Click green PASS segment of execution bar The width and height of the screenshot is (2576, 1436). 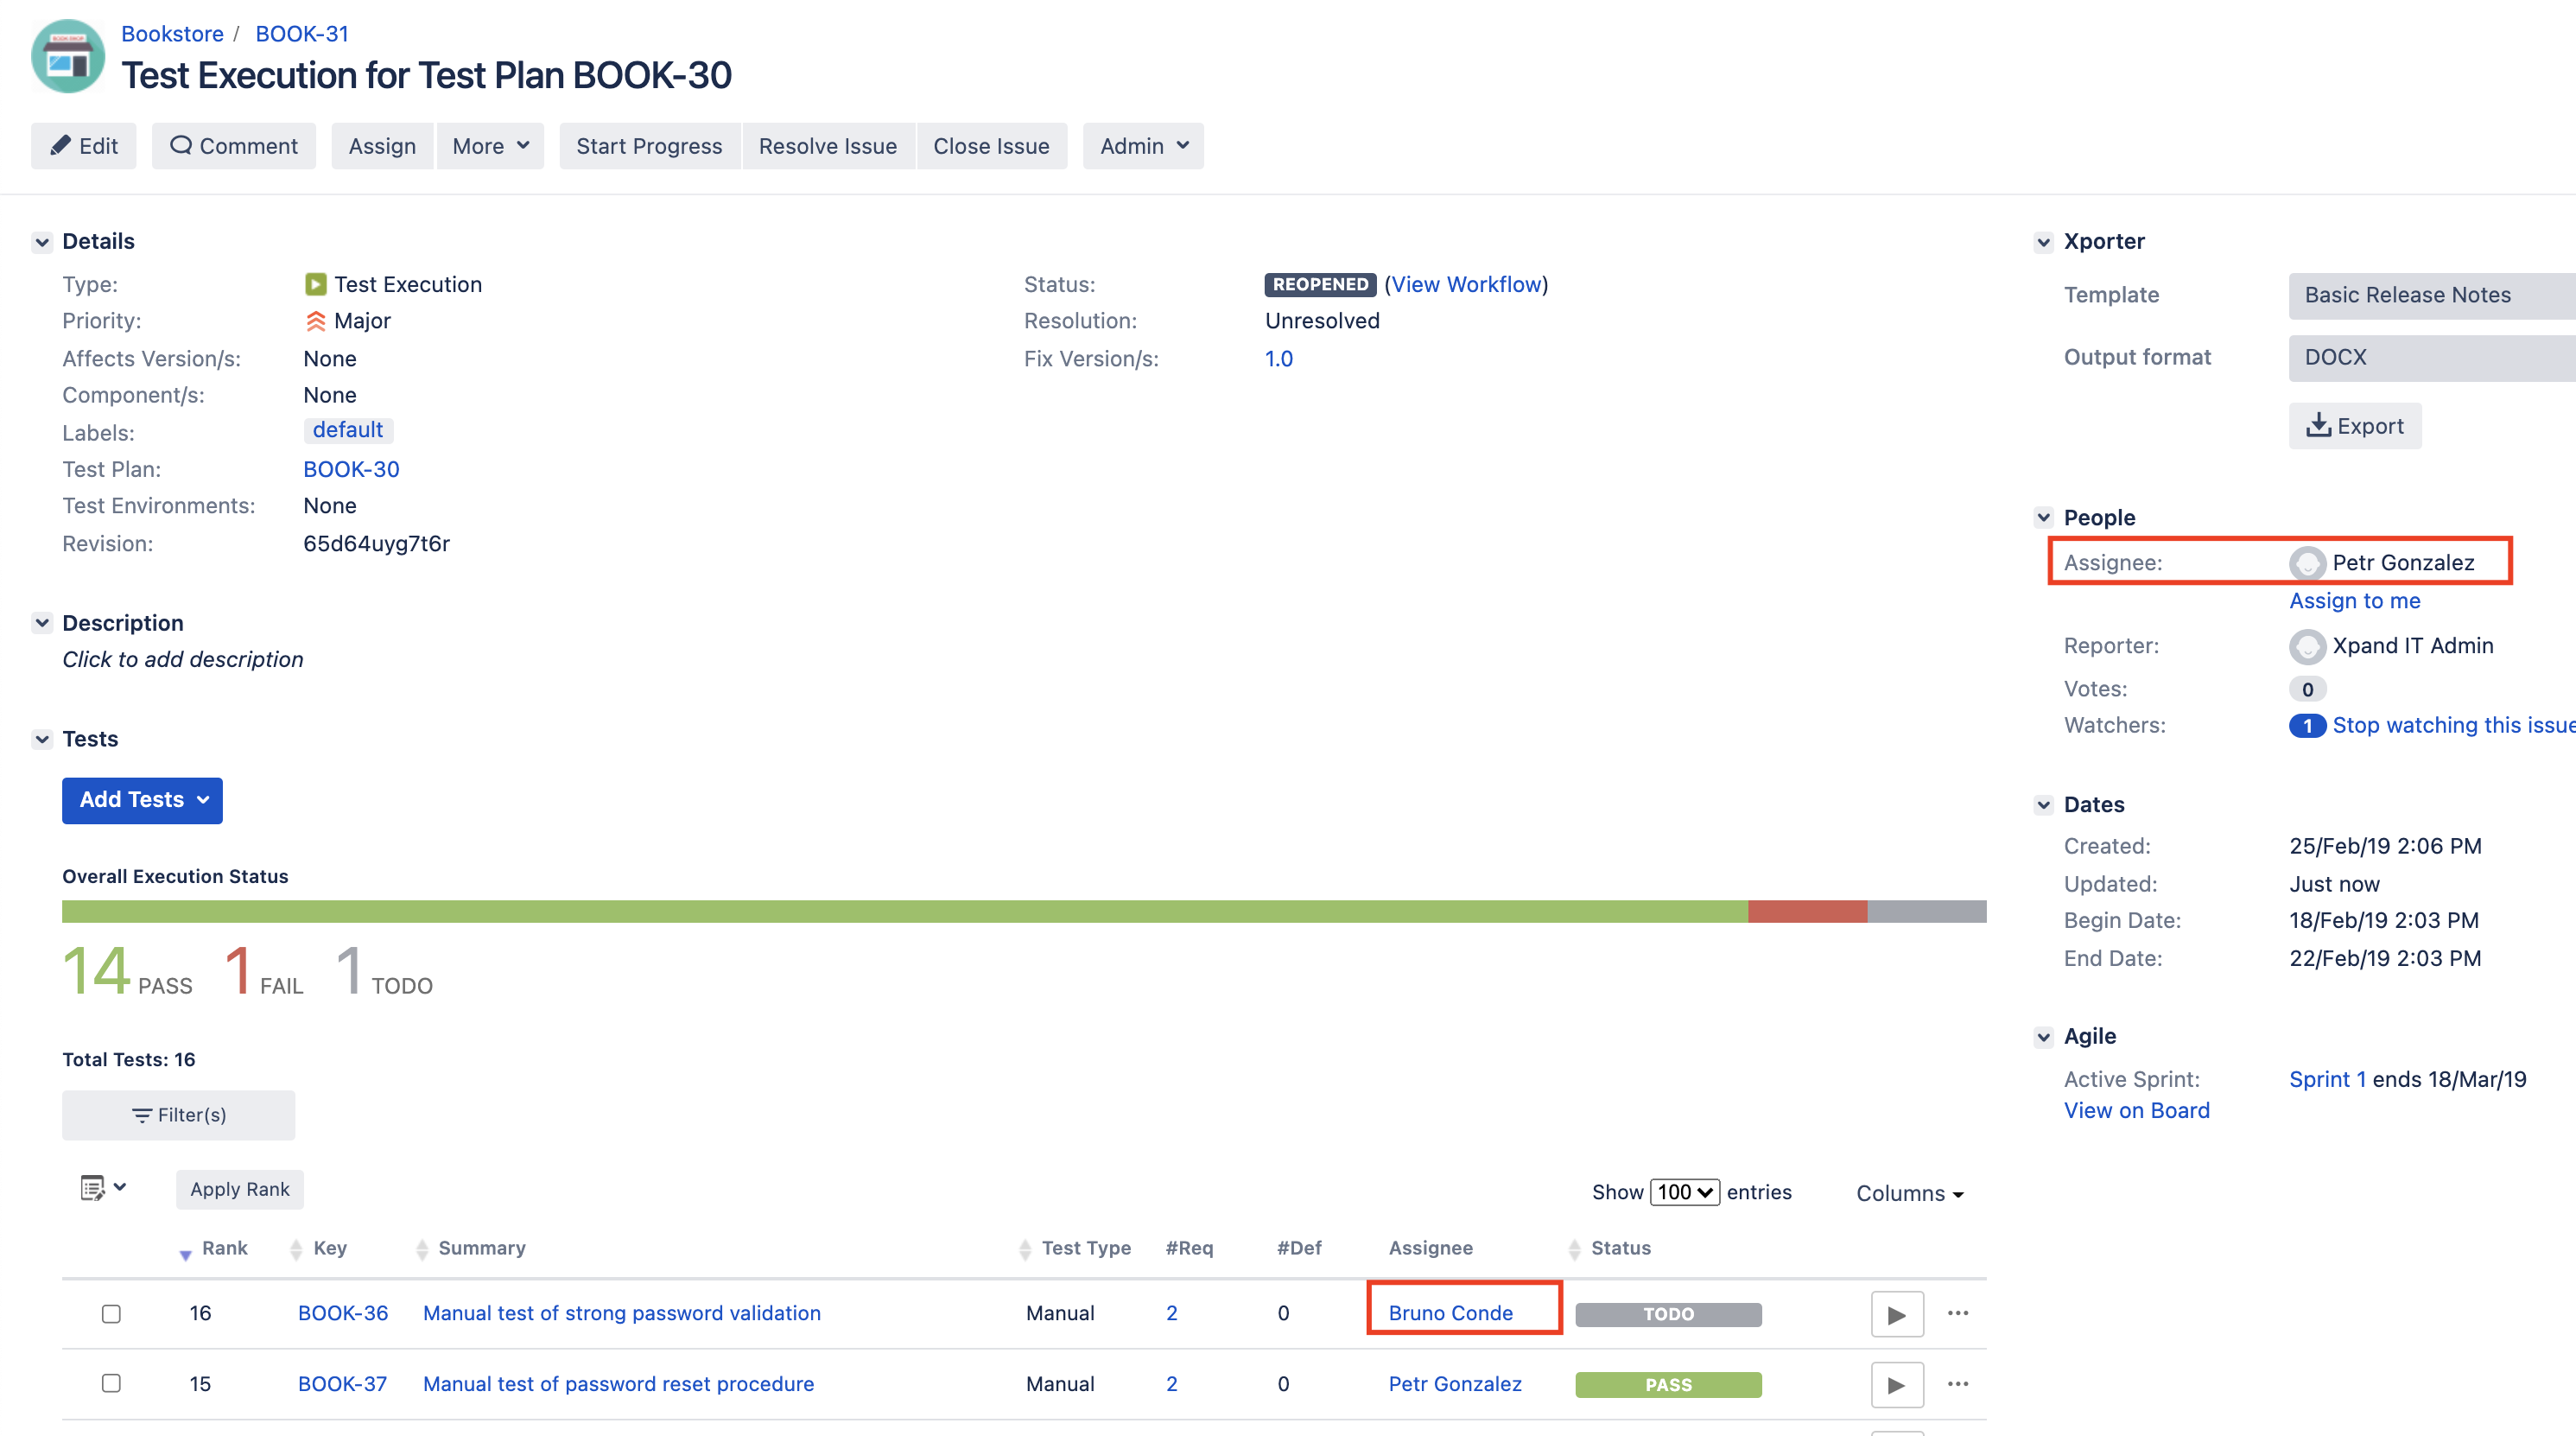905,911
